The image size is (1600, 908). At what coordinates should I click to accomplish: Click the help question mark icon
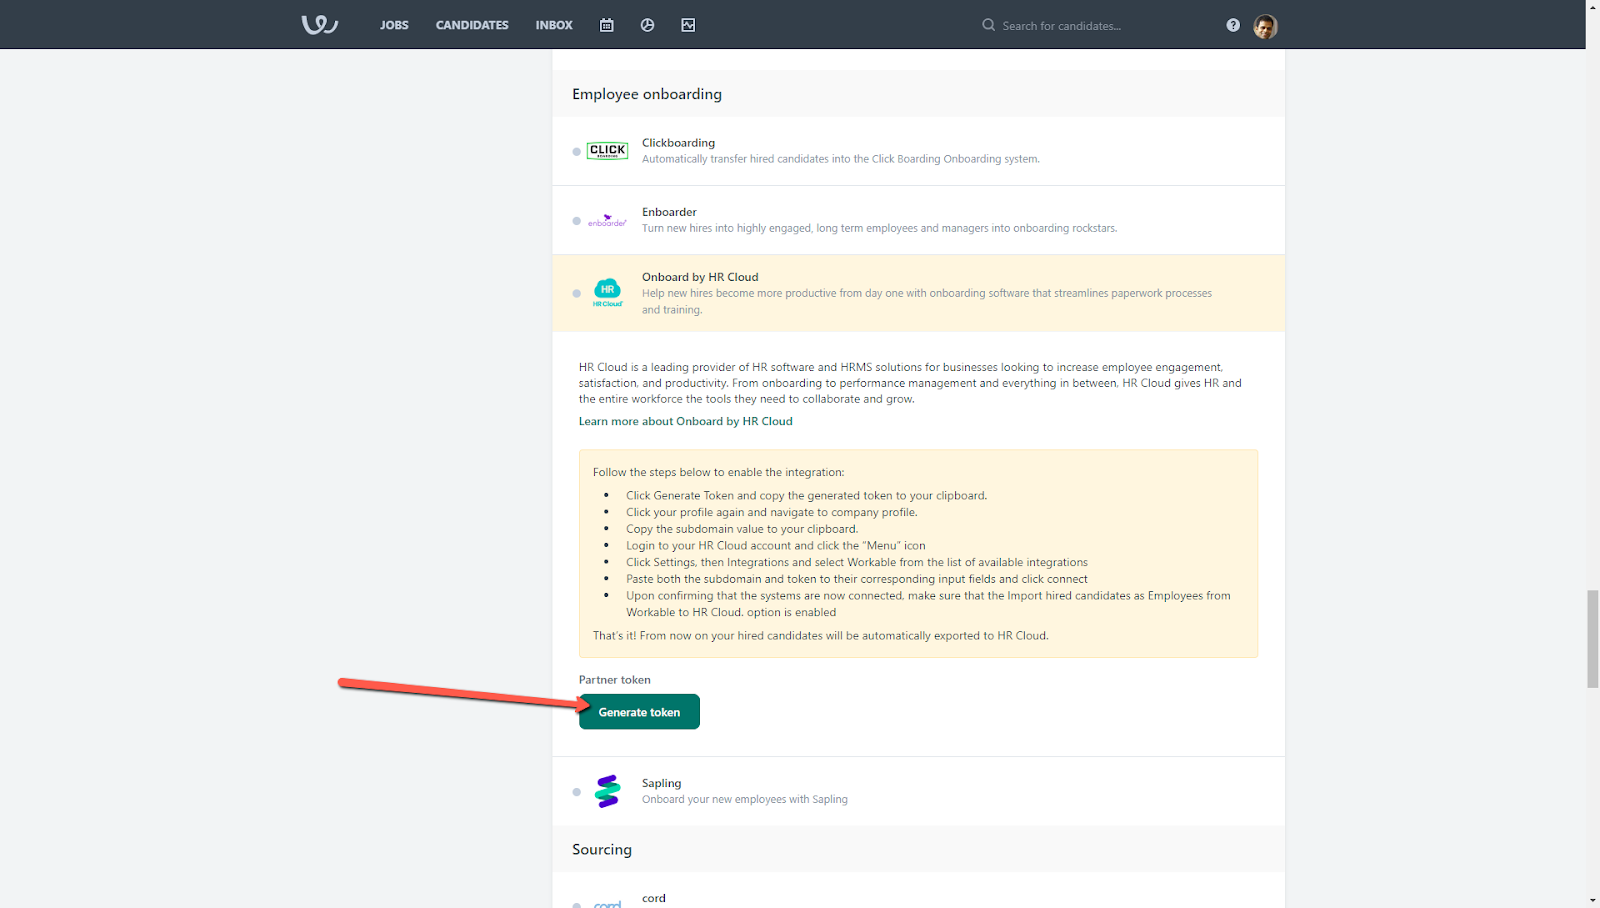click(1233, 25)
